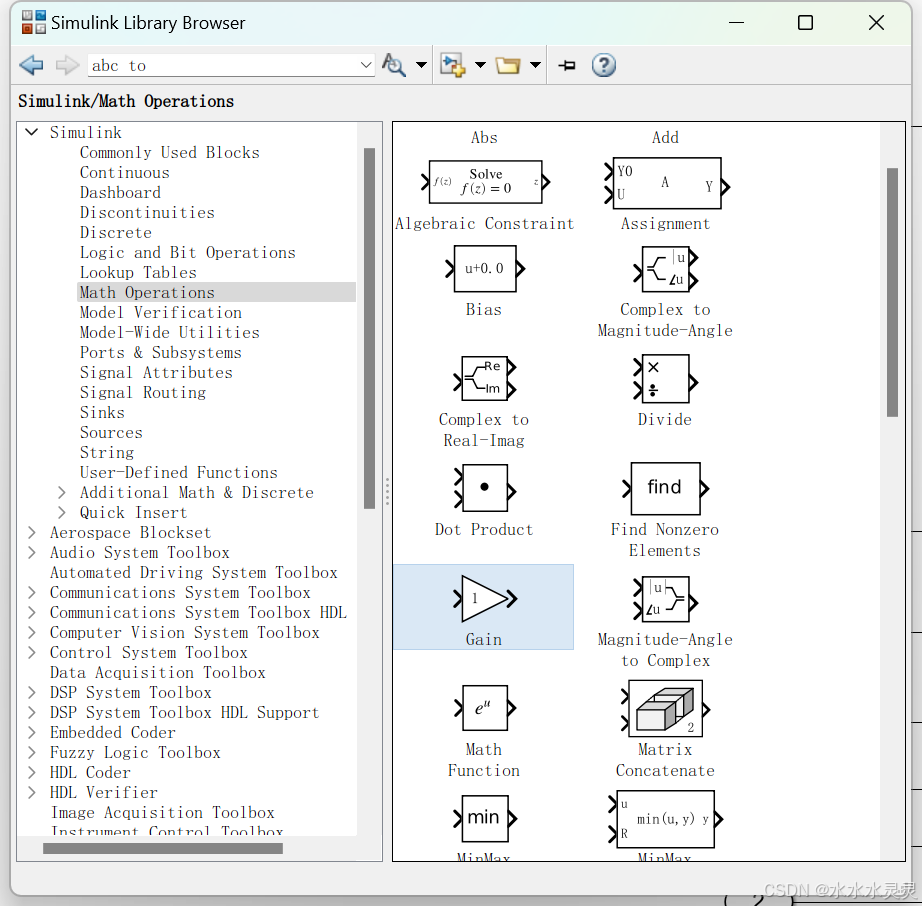922x906 pixels.
Task: Select the Assignment block icon
Action: coord(667,183)
